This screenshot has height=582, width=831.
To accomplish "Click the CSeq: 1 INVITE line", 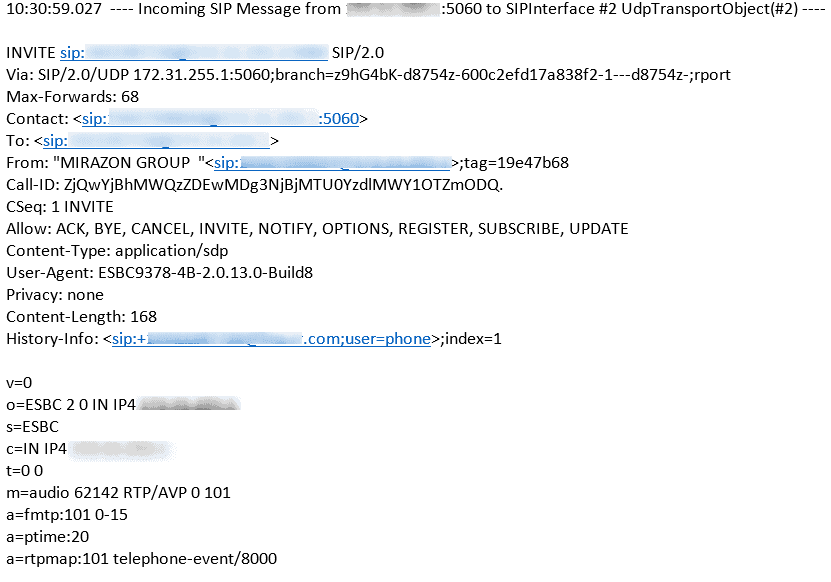I will coord(60,207).
